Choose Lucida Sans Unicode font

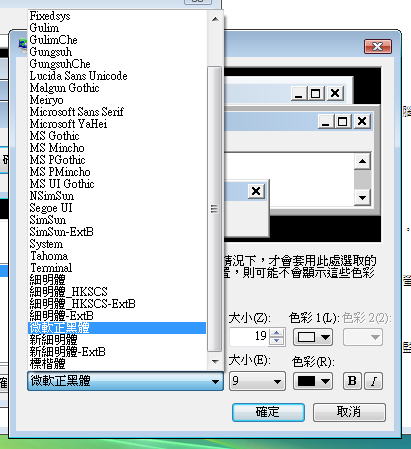(117, 76)
